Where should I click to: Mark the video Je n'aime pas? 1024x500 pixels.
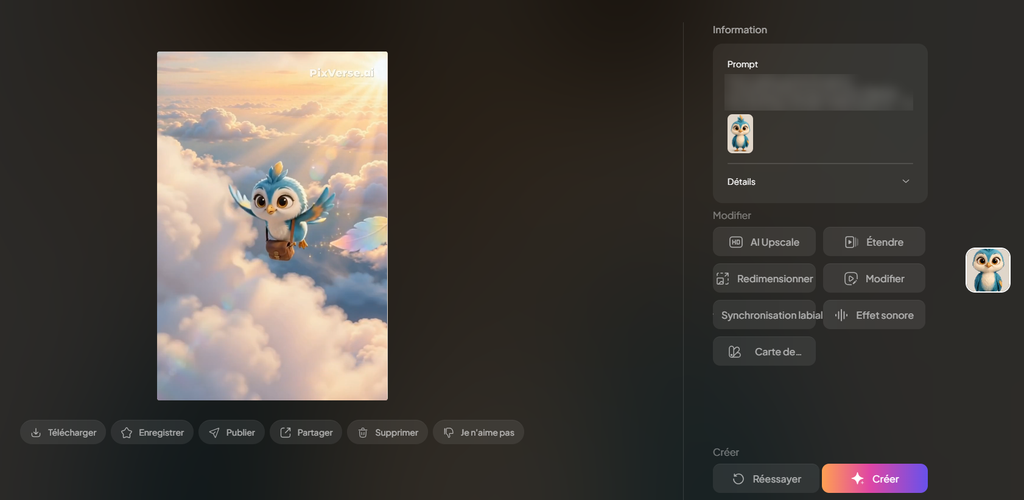[x=478, y=432]
